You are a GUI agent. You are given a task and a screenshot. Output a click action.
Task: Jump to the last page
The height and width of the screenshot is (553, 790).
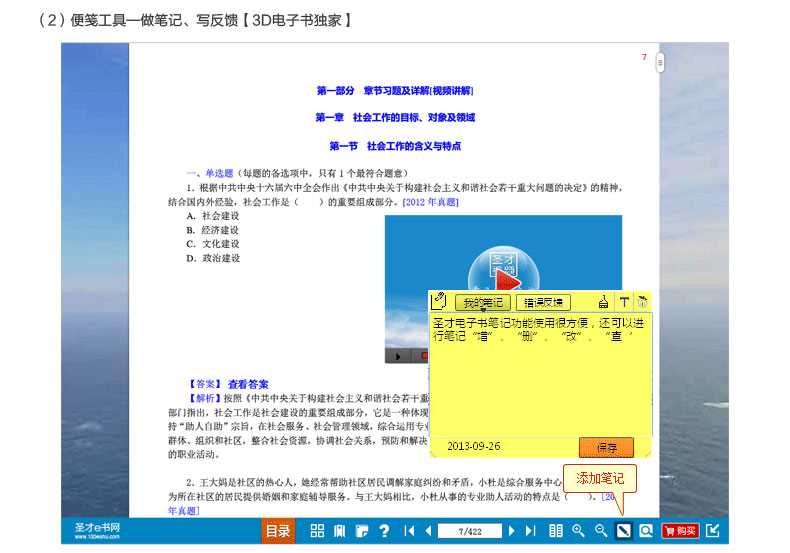(x=531, y=531)
